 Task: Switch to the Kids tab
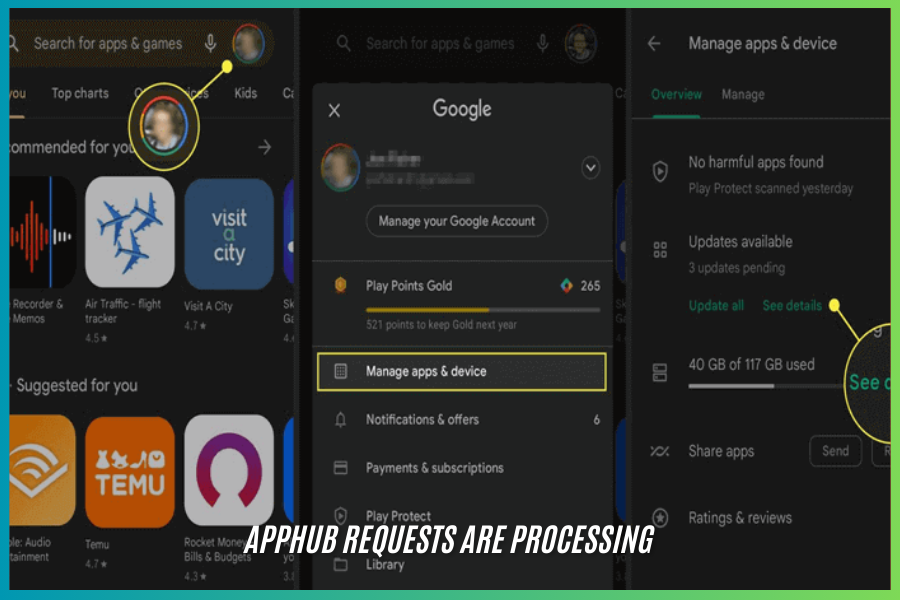coord(246,93)
